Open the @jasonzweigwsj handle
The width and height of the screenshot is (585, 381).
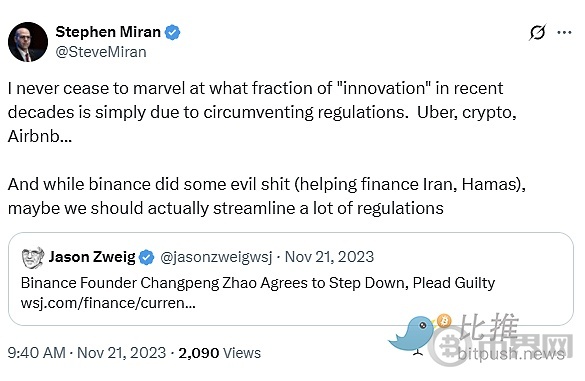tap(216, 257)
